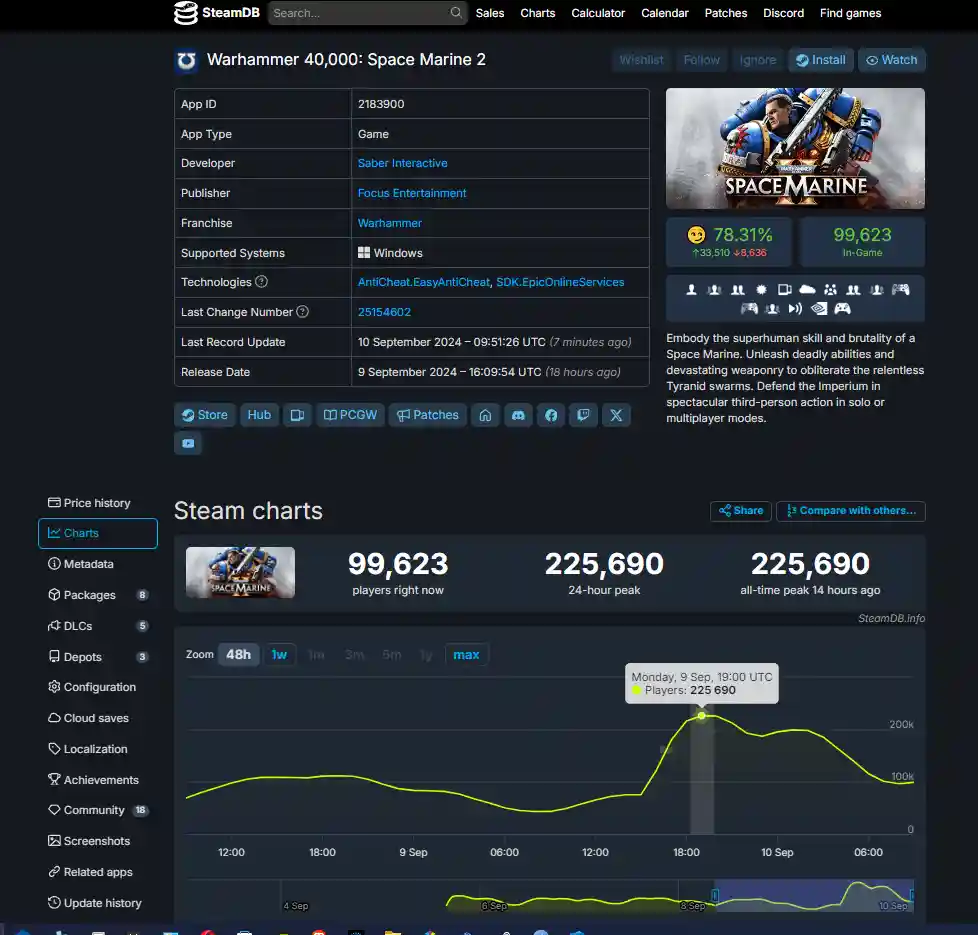The width and height of the screenshot is (978, 935).
Task: Set chart zoom to 1w
Action: point(279,654)
